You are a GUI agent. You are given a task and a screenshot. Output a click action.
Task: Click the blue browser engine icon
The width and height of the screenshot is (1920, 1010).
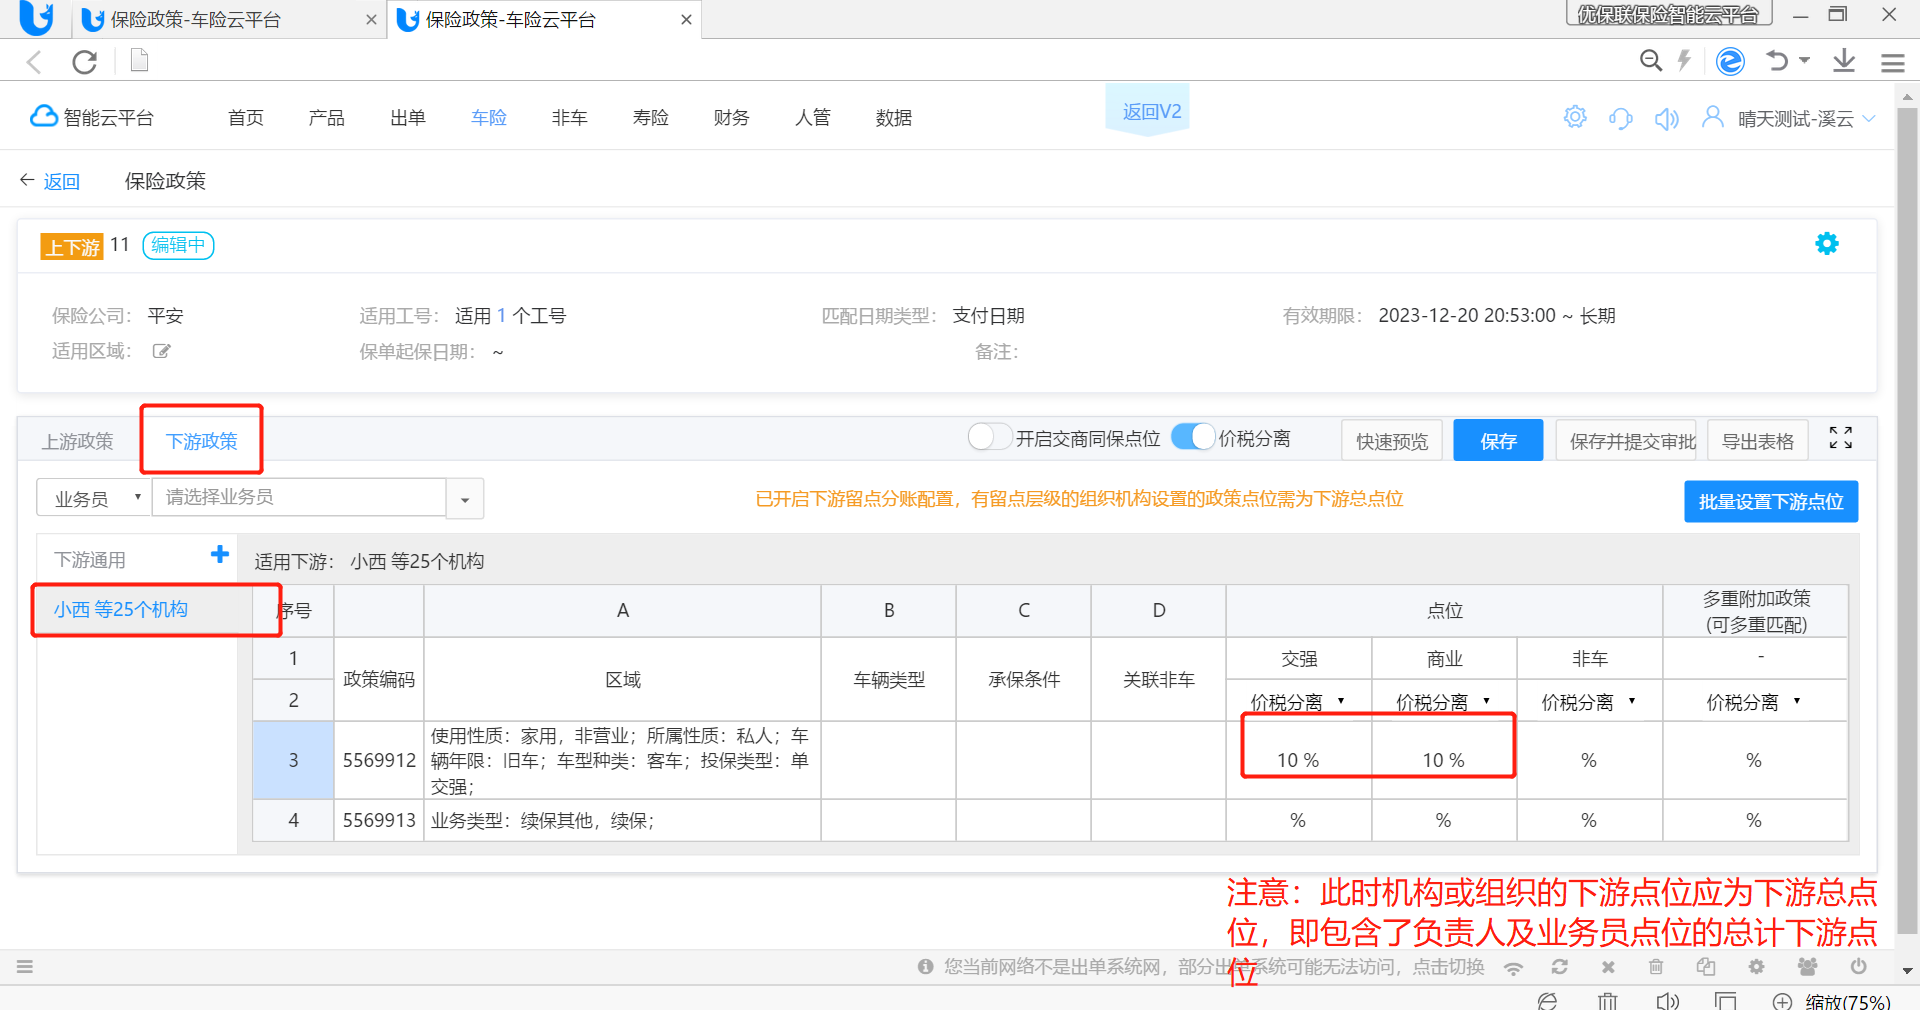click(1730, 61)
